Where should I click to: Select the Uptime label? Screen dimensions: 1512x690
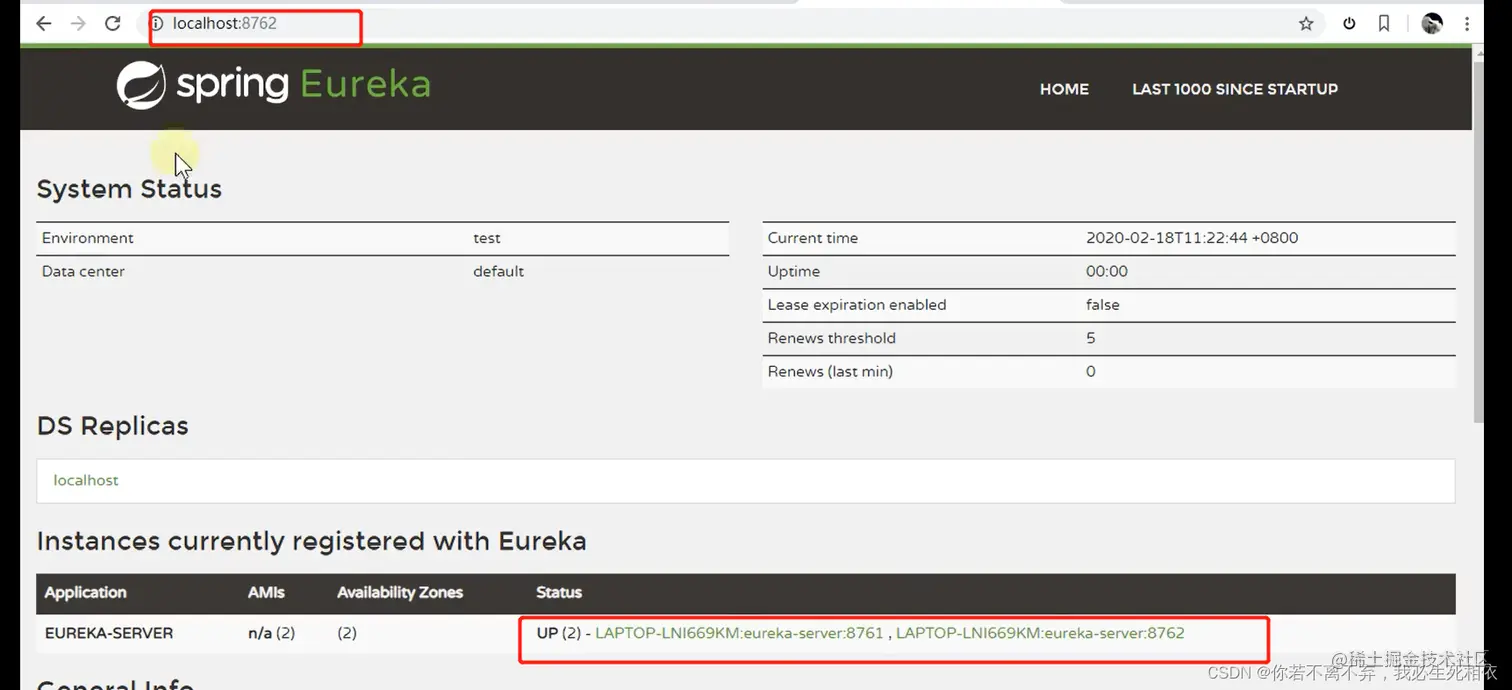pos(794,271)
